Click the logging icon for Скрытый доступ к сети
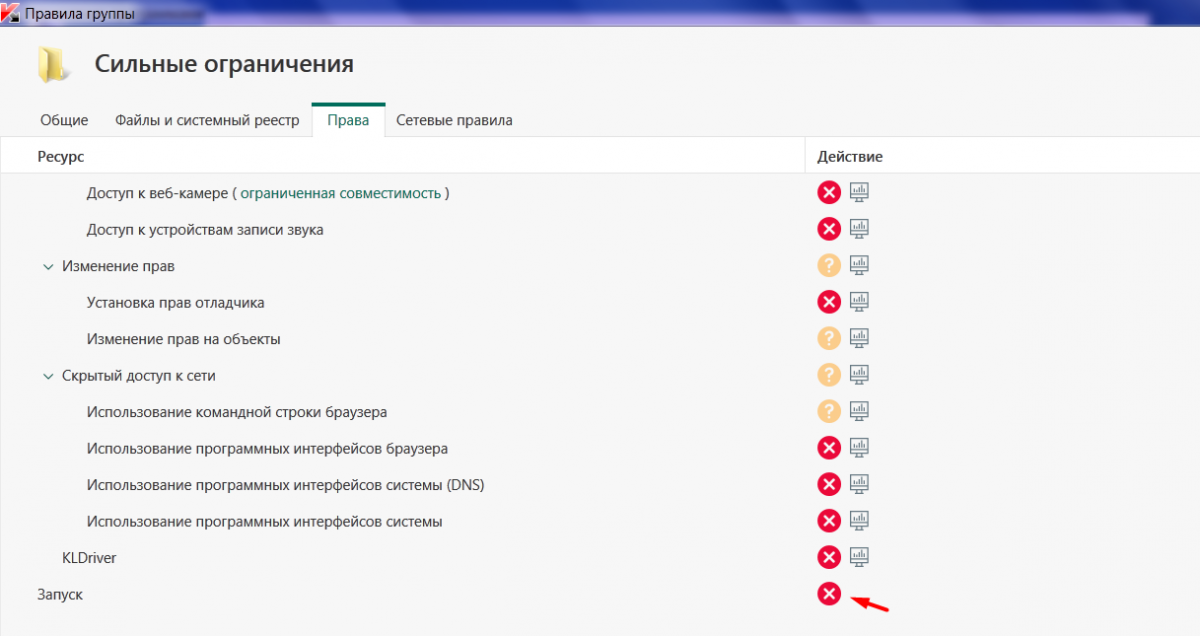This screenshot has height=636, width=1200. point(859,374)
